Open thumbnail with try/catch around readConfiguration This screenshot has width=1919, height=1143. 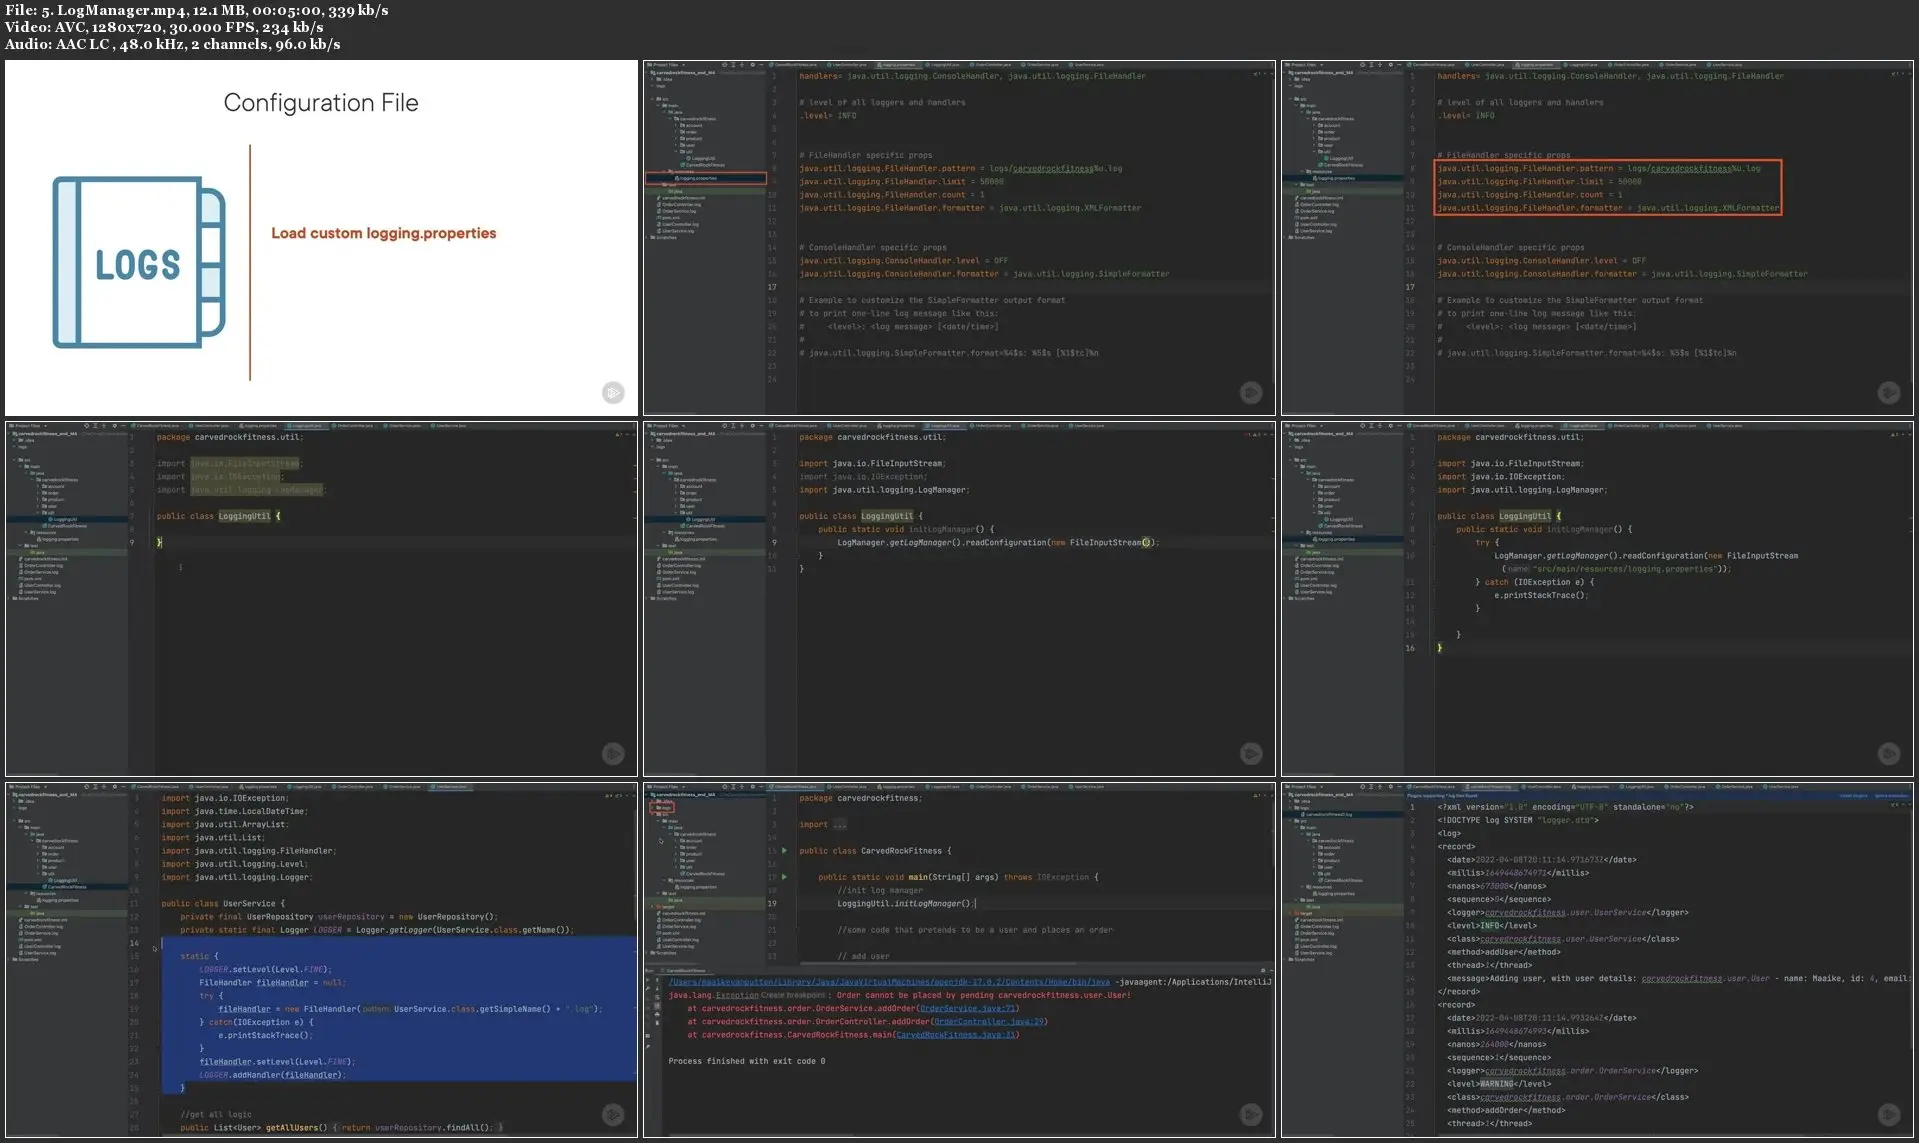[x=1597, y=599]
